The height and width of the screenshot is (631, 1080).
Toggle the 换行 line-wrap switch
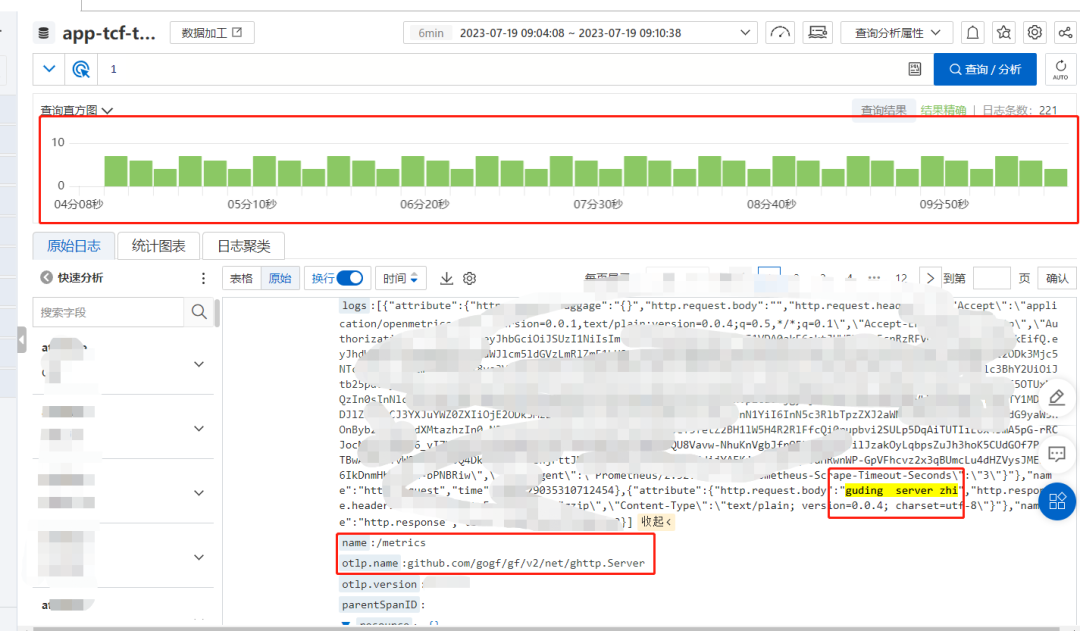click(350, 278)
